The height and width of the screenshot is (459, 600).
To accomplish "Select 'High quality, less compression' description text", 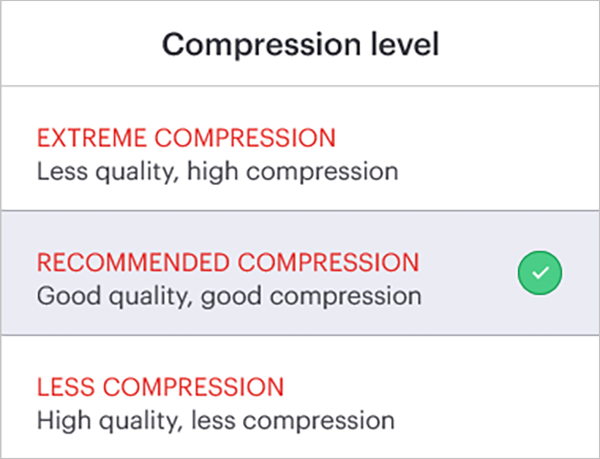I will 215,421.
